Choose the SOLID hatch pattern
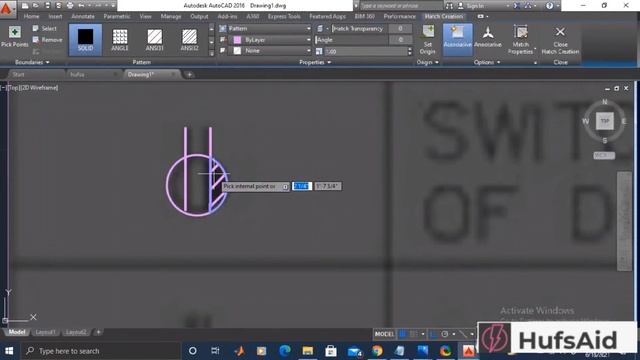Image resolution: width=640 pixels, height=360 pixels. point(85,40)
